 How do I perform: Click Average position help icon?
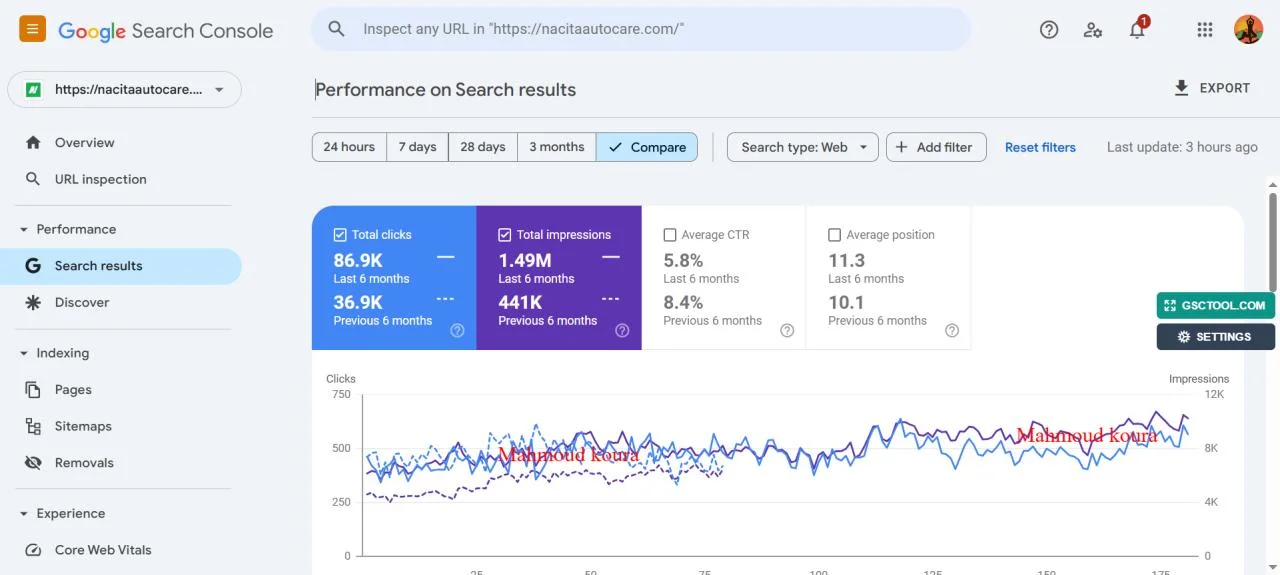[952, 330]
